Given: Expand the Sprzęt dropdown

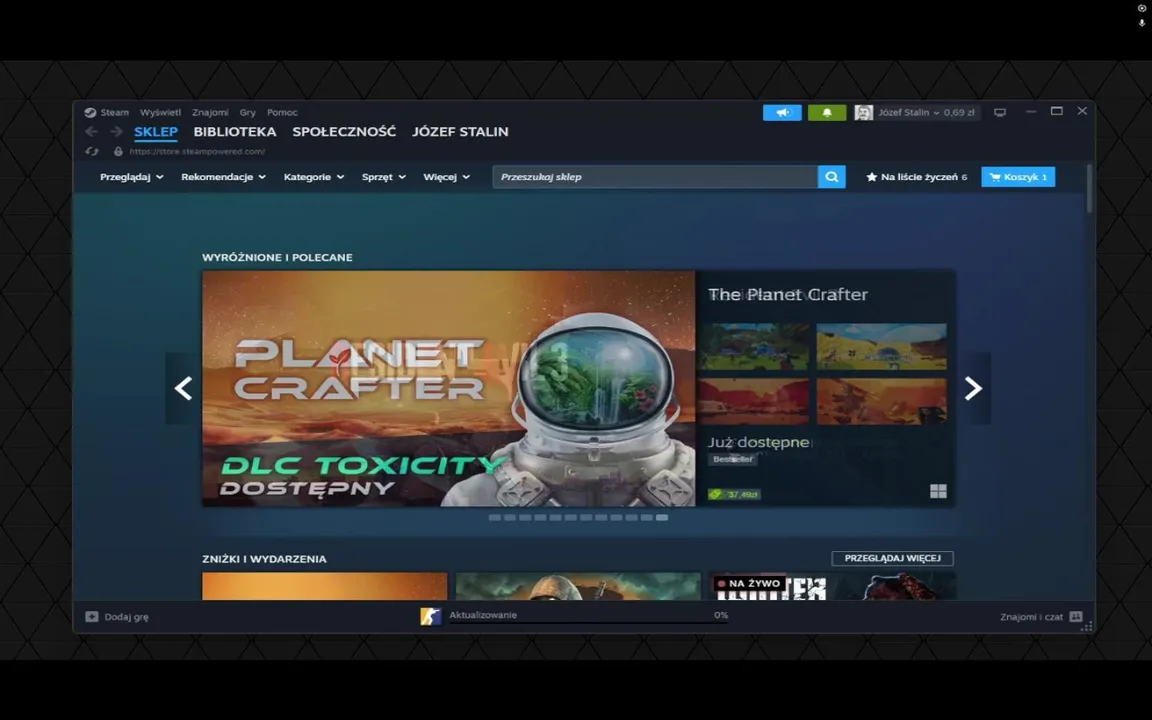Looking at the screenshot, I should [x=384, y=177].
